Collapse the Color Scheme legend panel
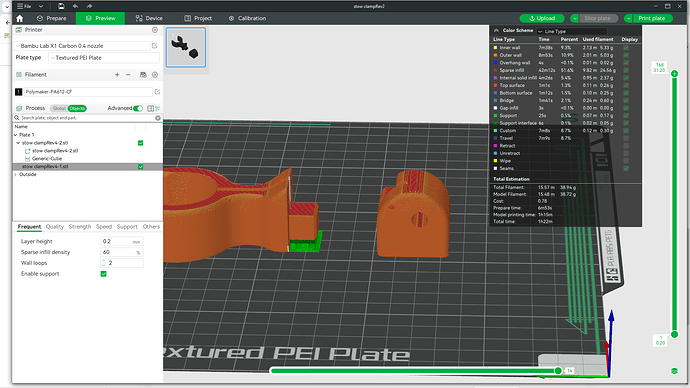The height and width of the screenshot is (388, 690). point(496,31)
